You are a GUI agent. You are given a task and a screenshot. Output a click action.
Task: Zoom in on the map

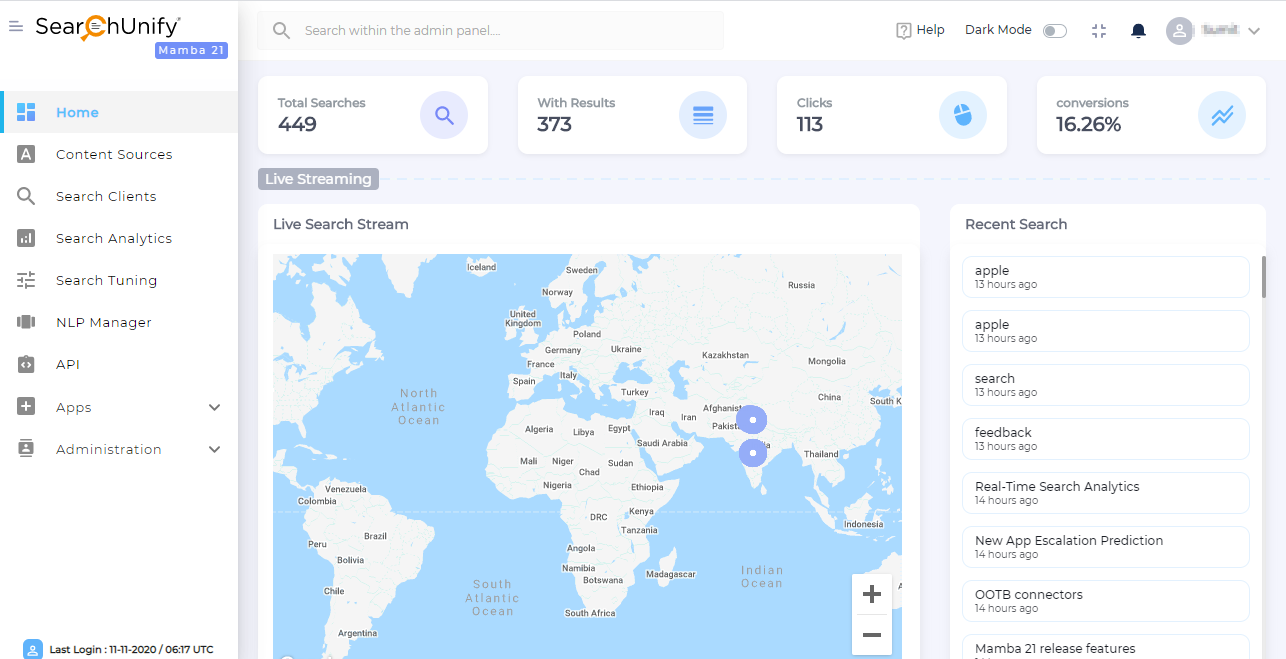pyautogui.click(x=871, y=594)
